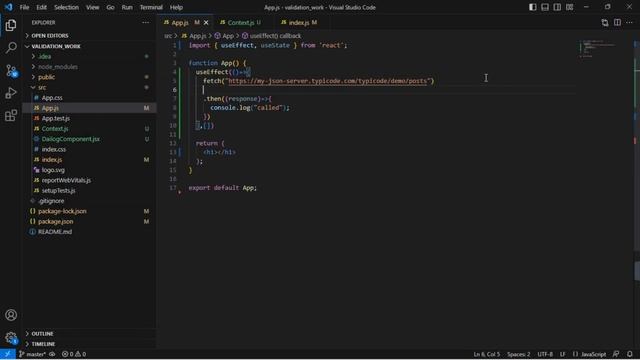The width and height of the screenshot is (640, 360).
Task: Click the master branch indicator
Action: [x=32, y=354]
